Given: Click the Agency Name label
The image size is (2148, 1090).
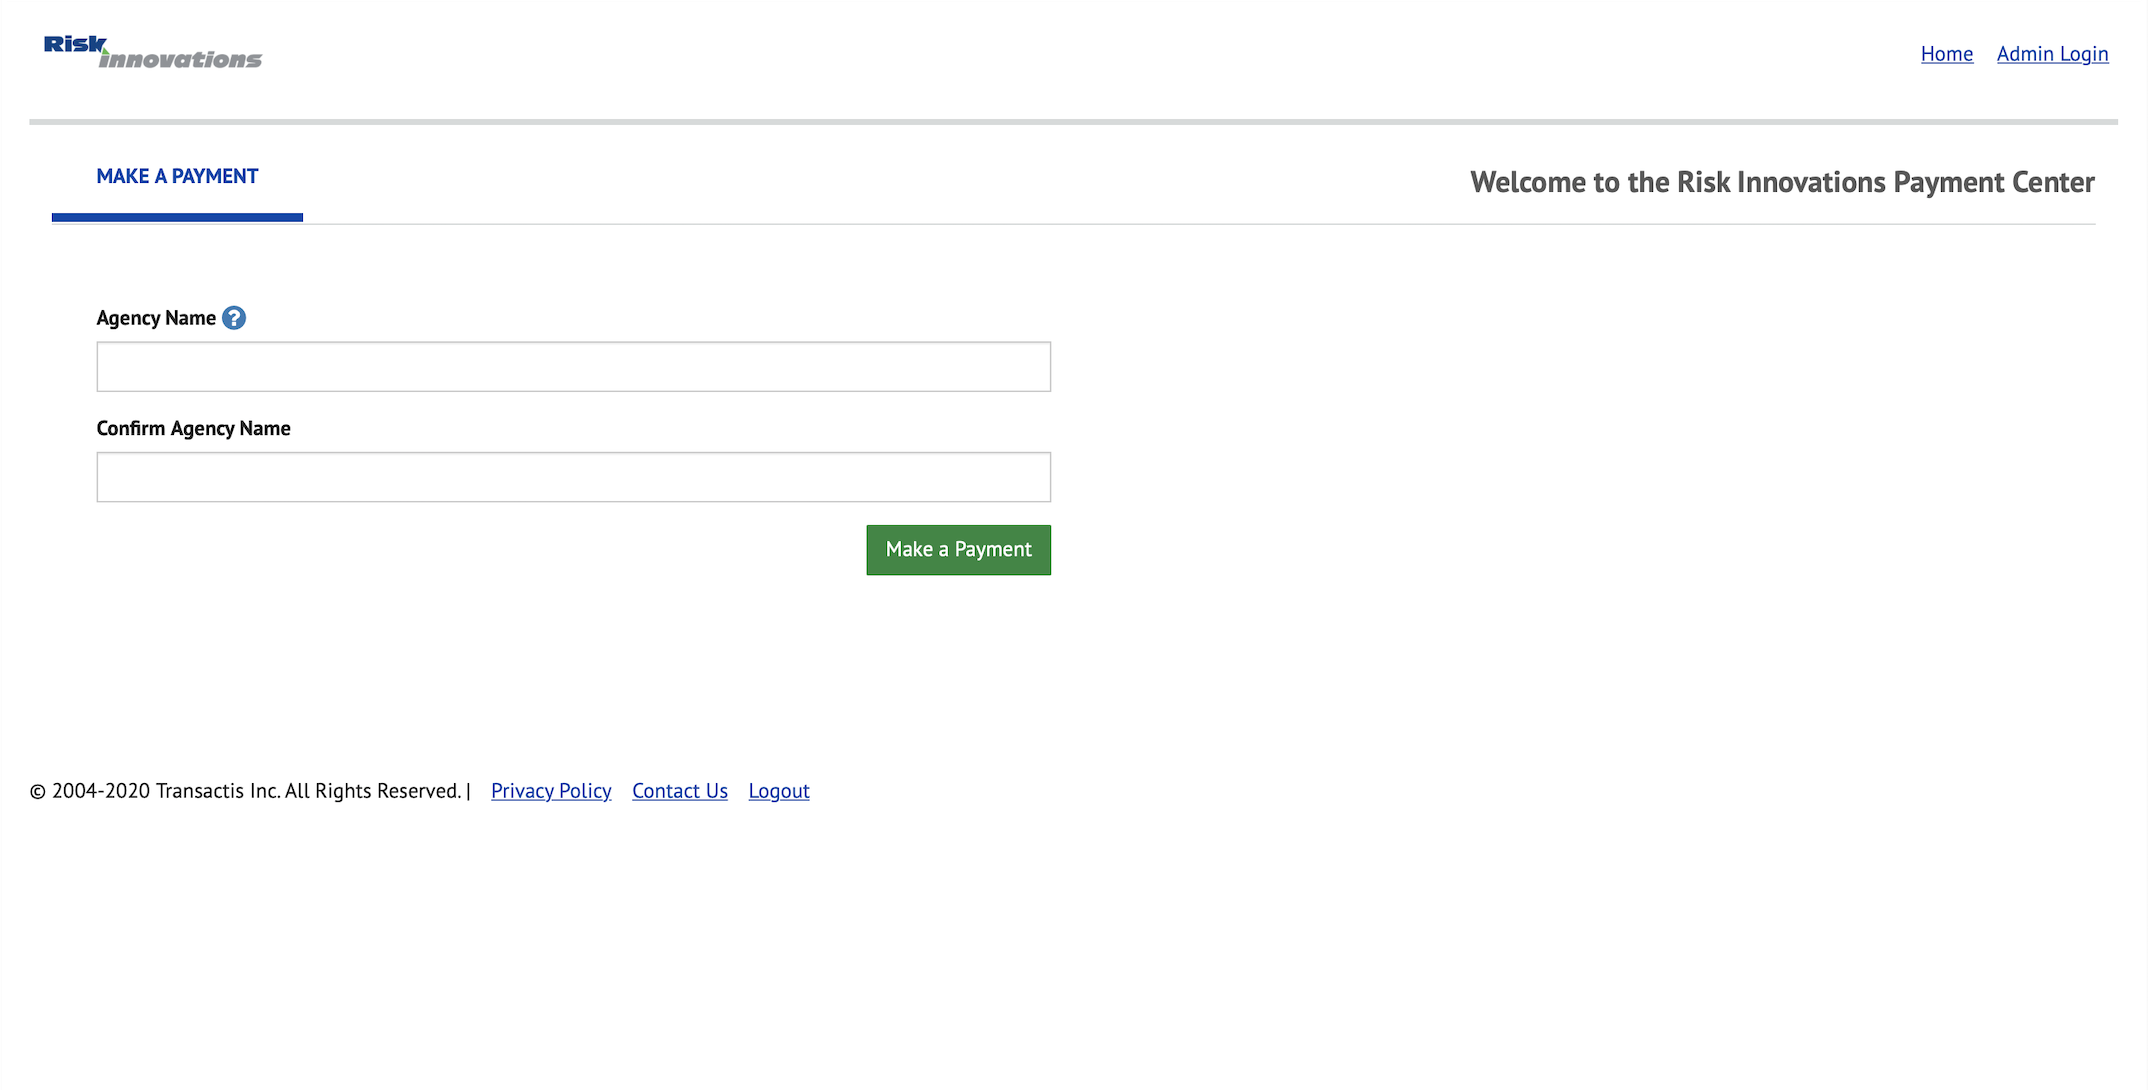Looking at the screenshot, I should pos(156,318).
